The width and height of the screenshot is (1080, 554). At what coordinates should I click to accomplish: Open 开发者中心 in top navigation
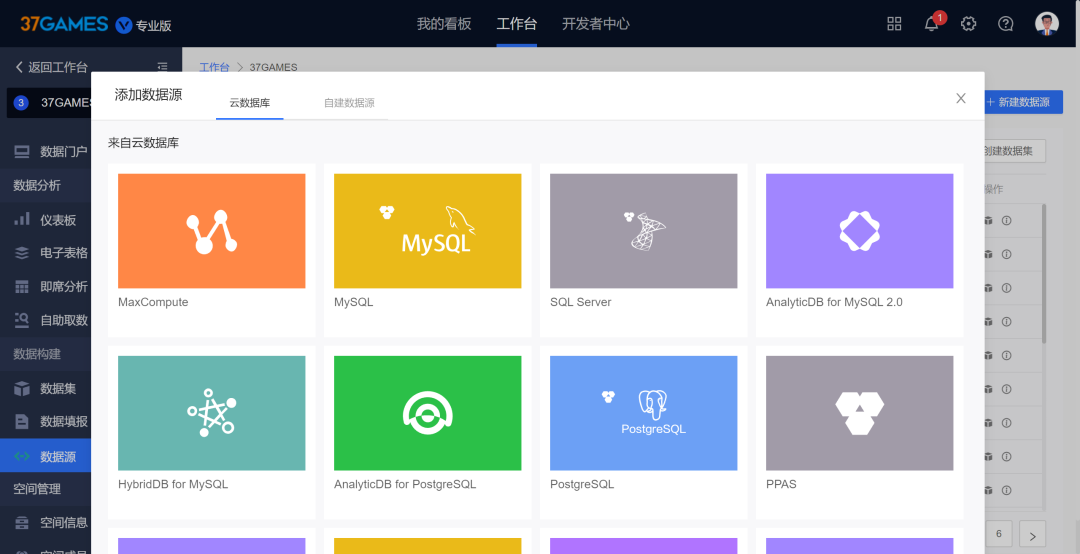click(596, 23)
